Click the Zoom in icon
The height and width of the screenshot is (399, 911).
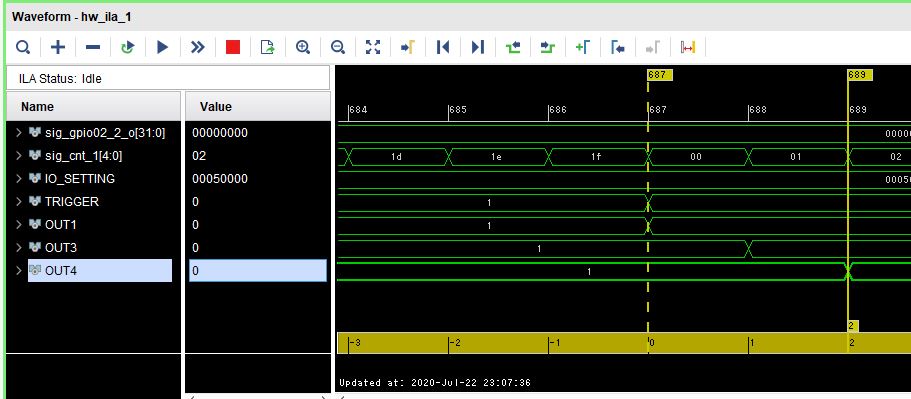point(303,47)
